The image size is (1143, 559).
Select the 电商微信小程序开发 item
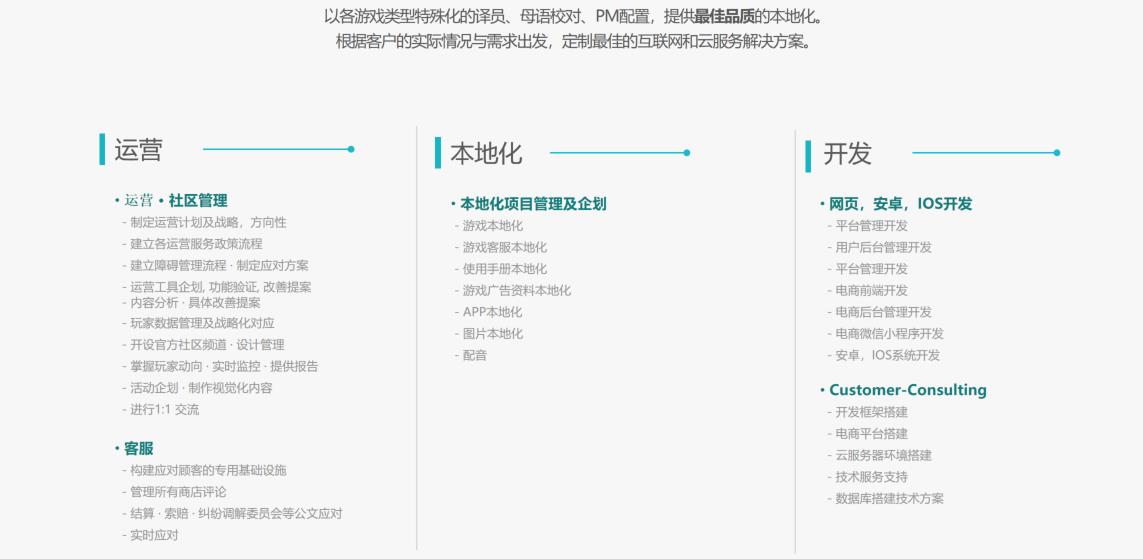click(x=889, y=334)
